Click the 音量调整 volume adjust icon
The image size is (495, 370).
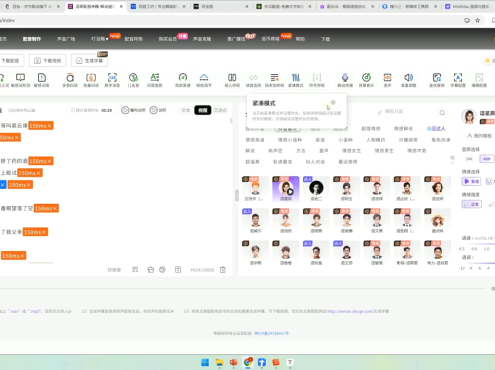click(x=408, y=80)
